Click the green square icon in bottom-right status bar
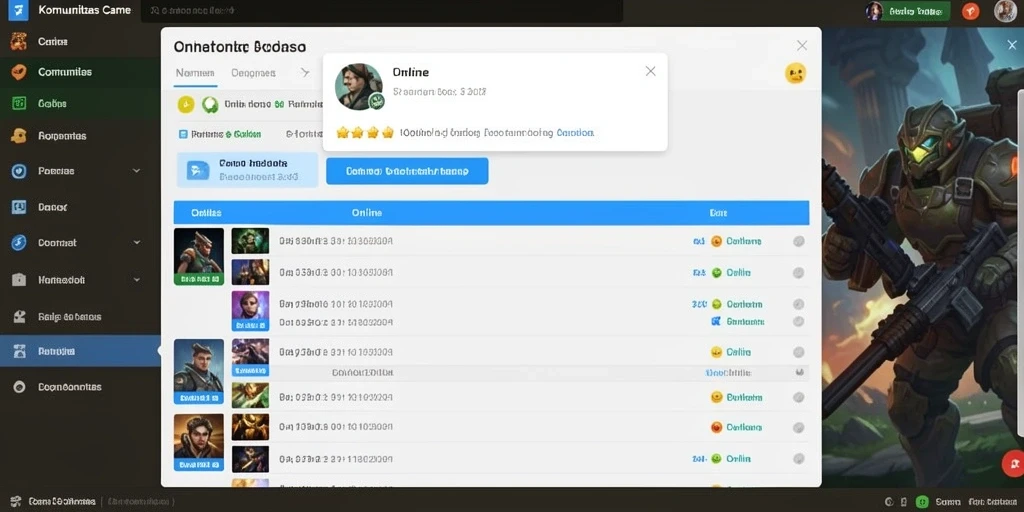The width and height of the screenshot is (1024, 512). tap(921, 502)
